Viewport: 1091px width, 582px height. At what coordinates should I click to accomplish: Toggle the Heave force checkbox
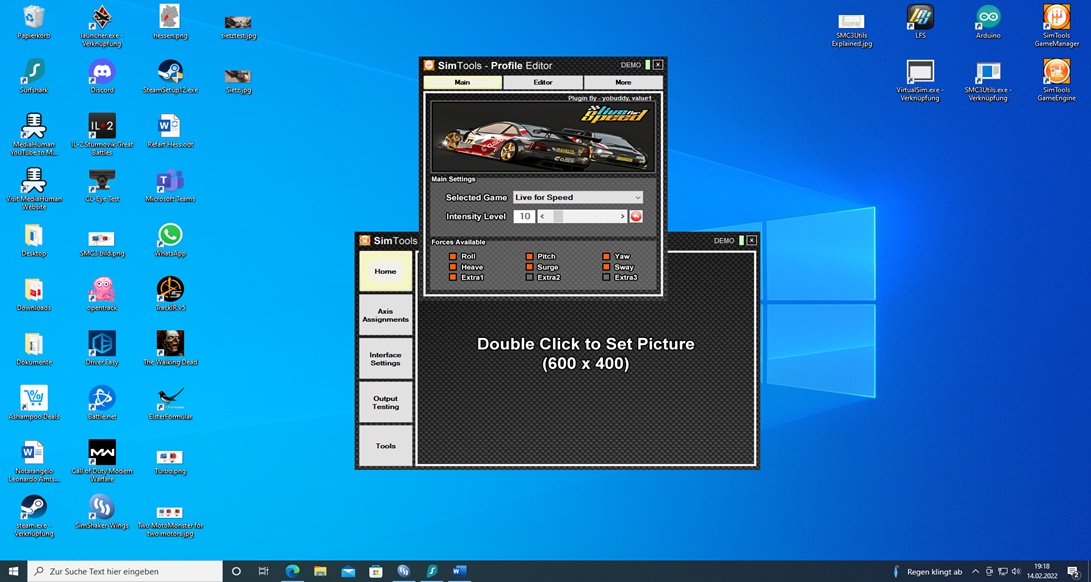453,267
